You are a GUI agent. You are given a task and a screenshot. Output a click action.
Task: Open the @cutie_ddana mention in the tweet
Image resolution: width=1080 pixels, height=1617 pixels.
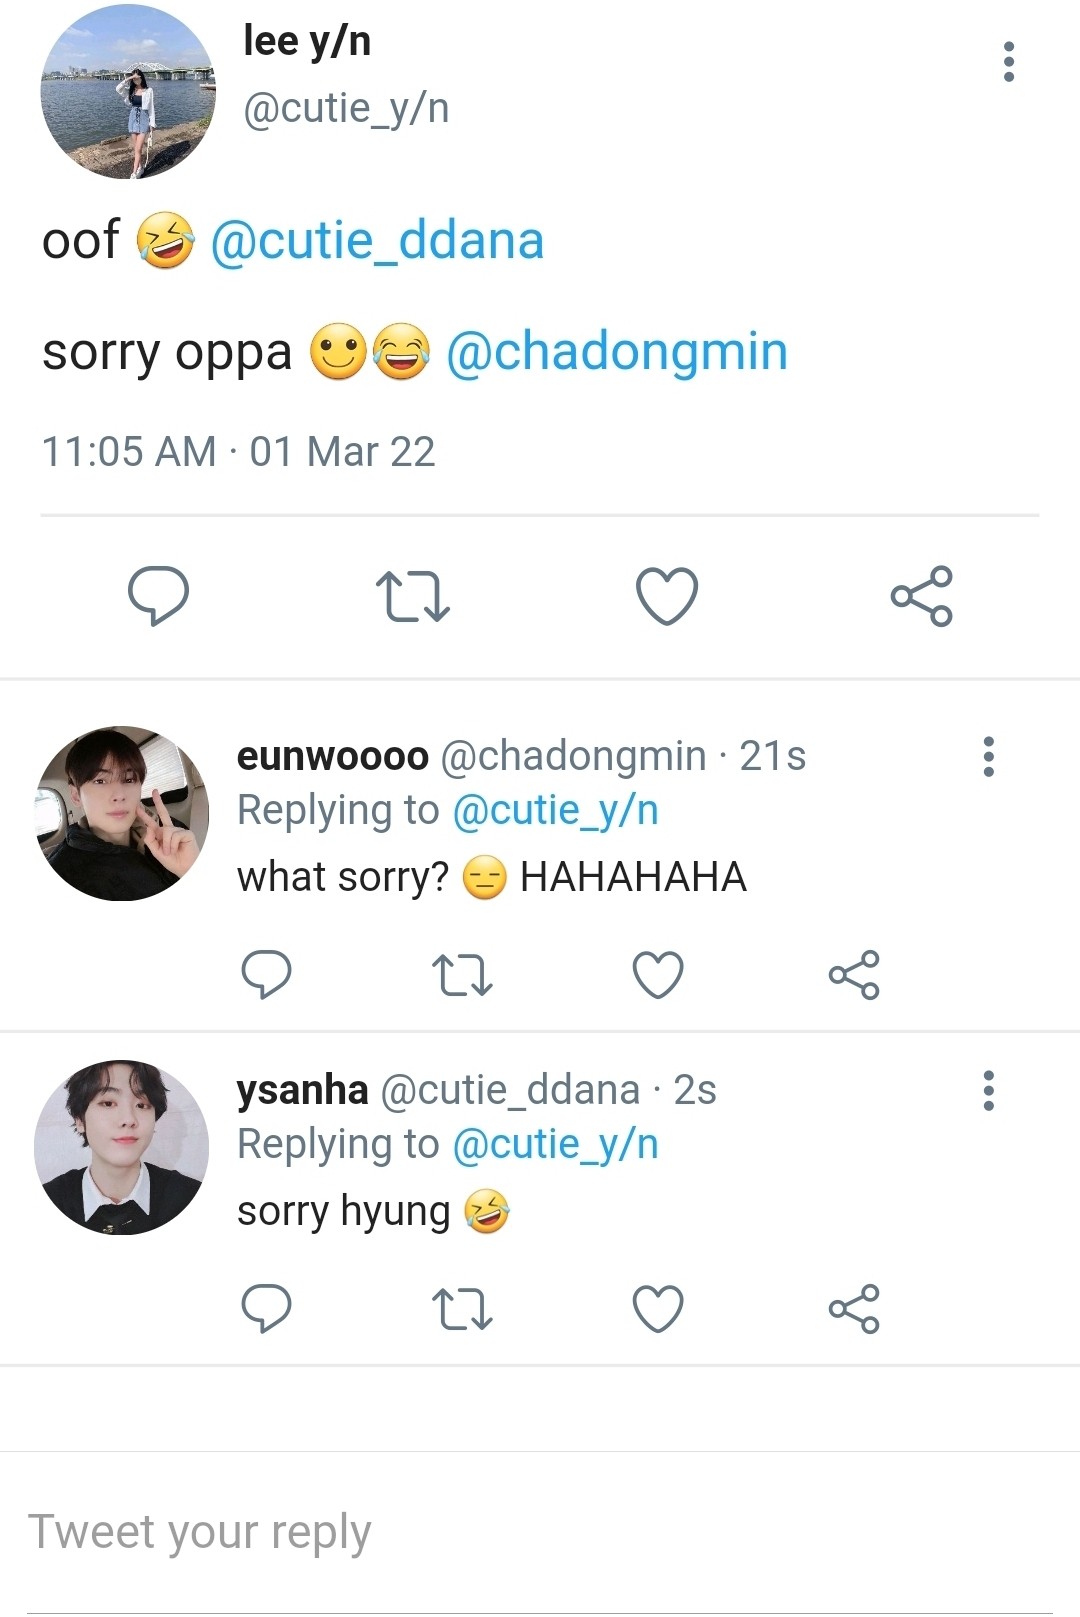click(x=377, y=241)
